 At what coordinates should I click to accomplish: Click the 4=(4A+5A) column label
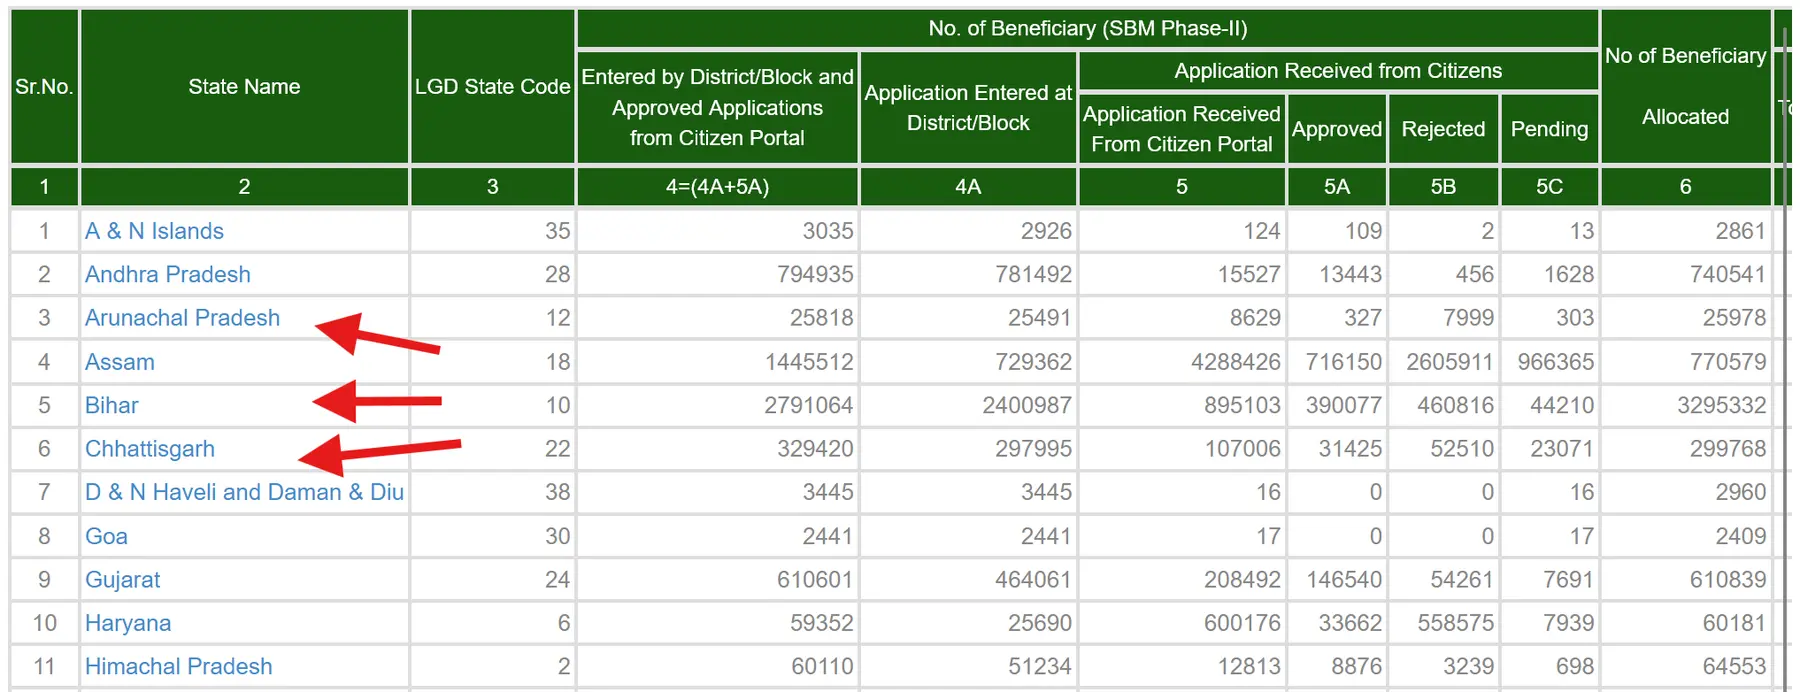pos(717,187)
